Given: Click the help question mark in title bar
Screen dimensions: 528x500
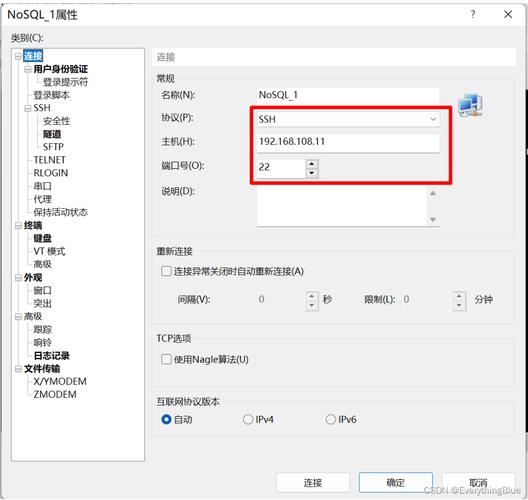Looking at the screenshot, I should [x=473, y=14].
